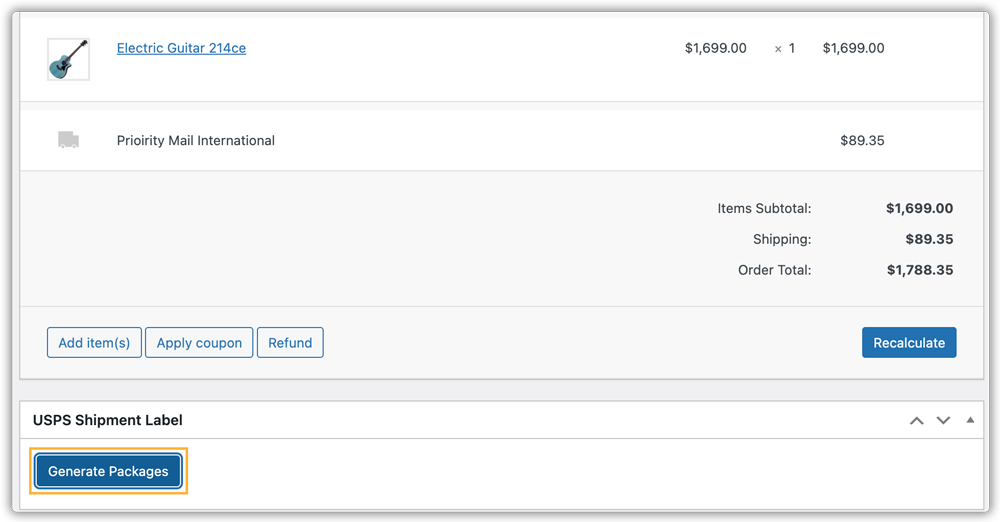Screen dimensions: 1000x522
Task: Apply a coupon to the order
Action: 199,343
